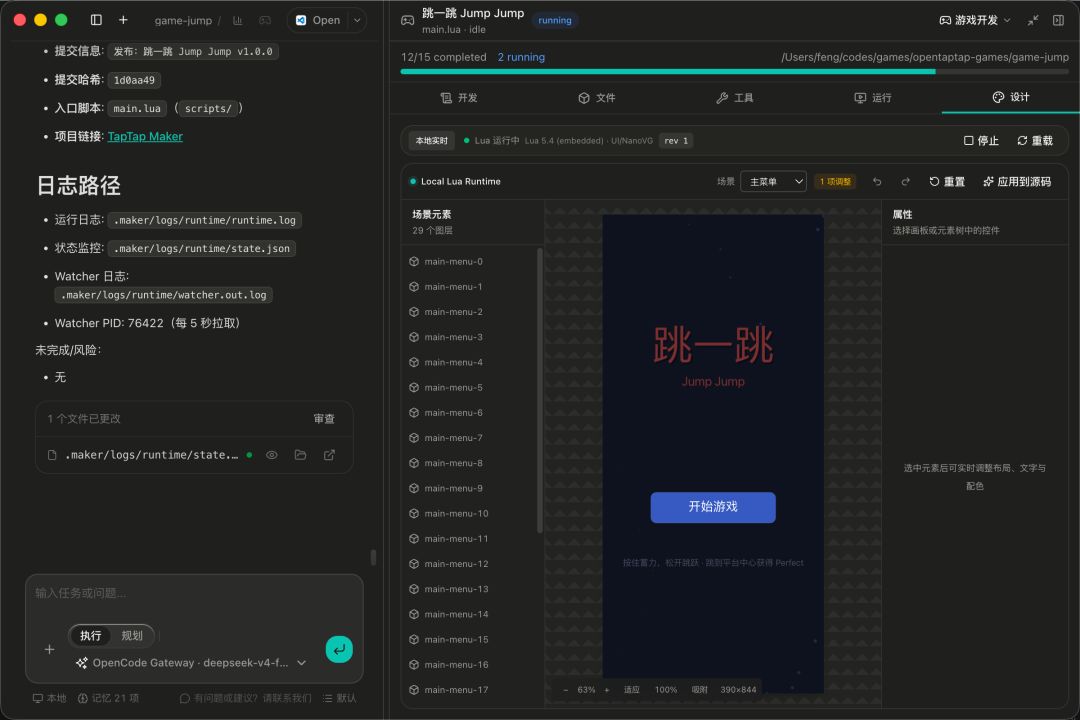Open the bar chart icon next to game-jump

click(x=238, y=21)
